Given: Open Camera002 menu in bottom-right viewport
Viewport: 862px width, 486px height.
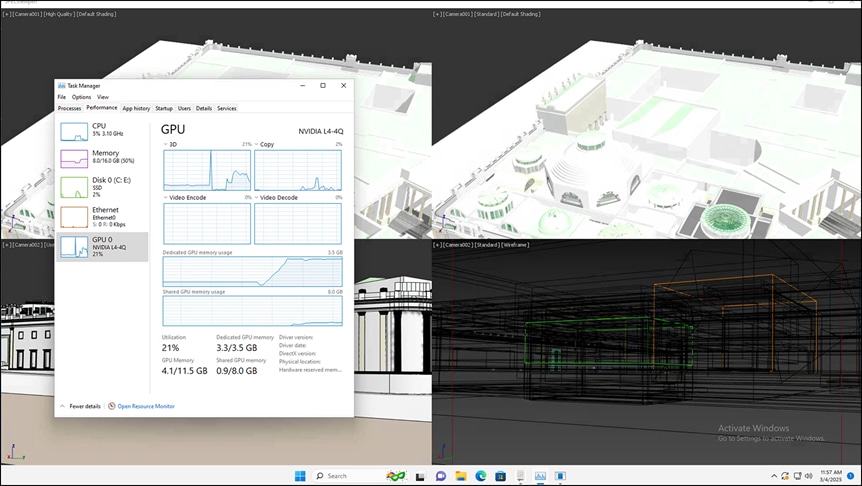Looking at the screenshot, I should (x=458, y=245).
